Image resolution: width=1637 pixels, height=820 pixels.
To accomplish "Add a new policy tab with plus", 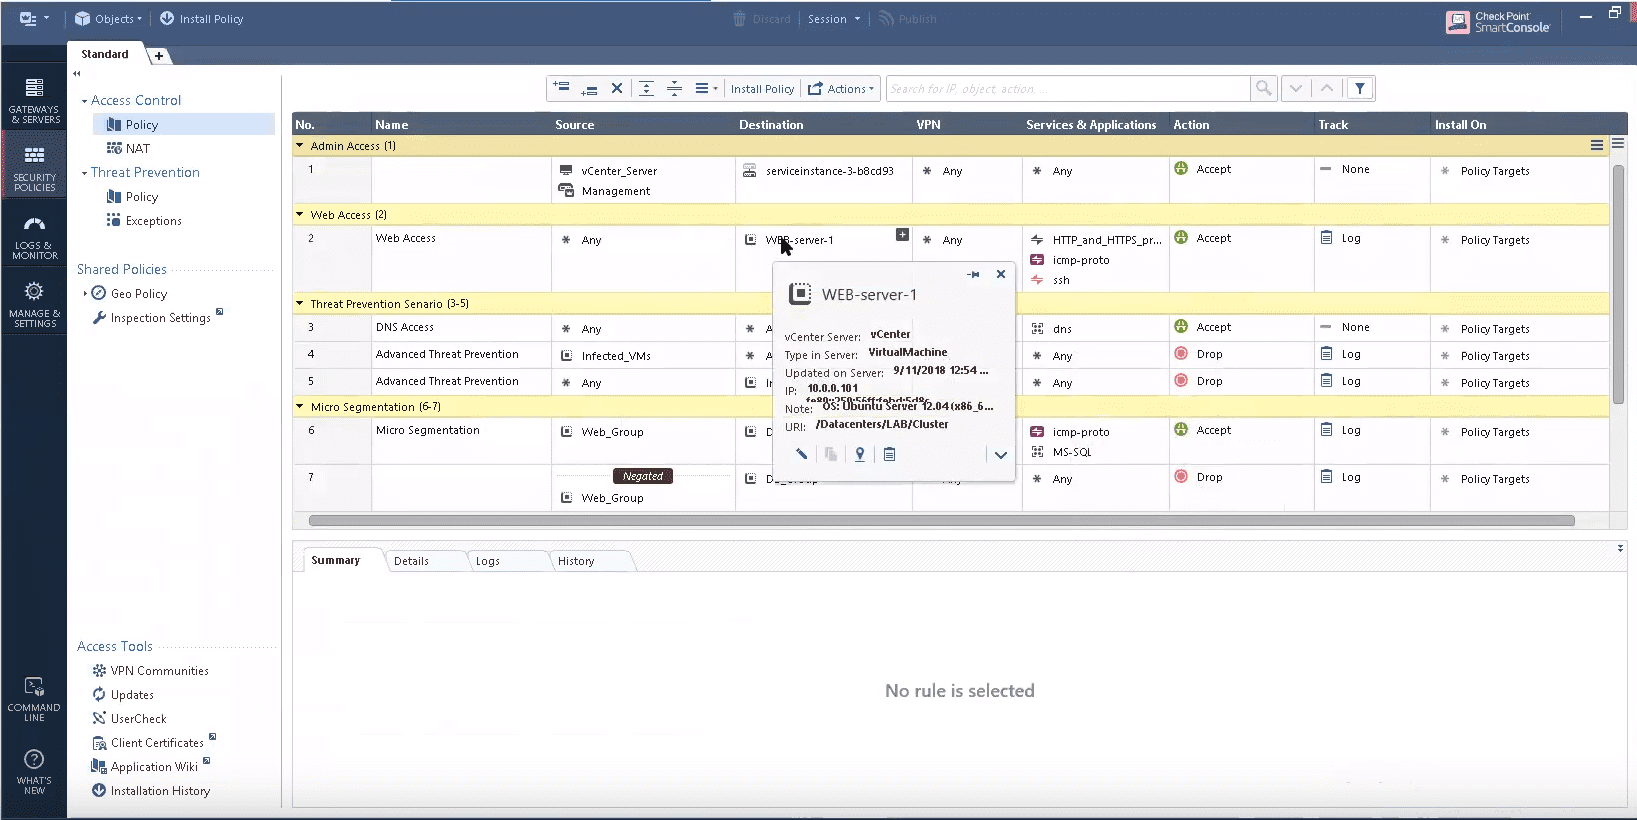I will tap(158, 55).
